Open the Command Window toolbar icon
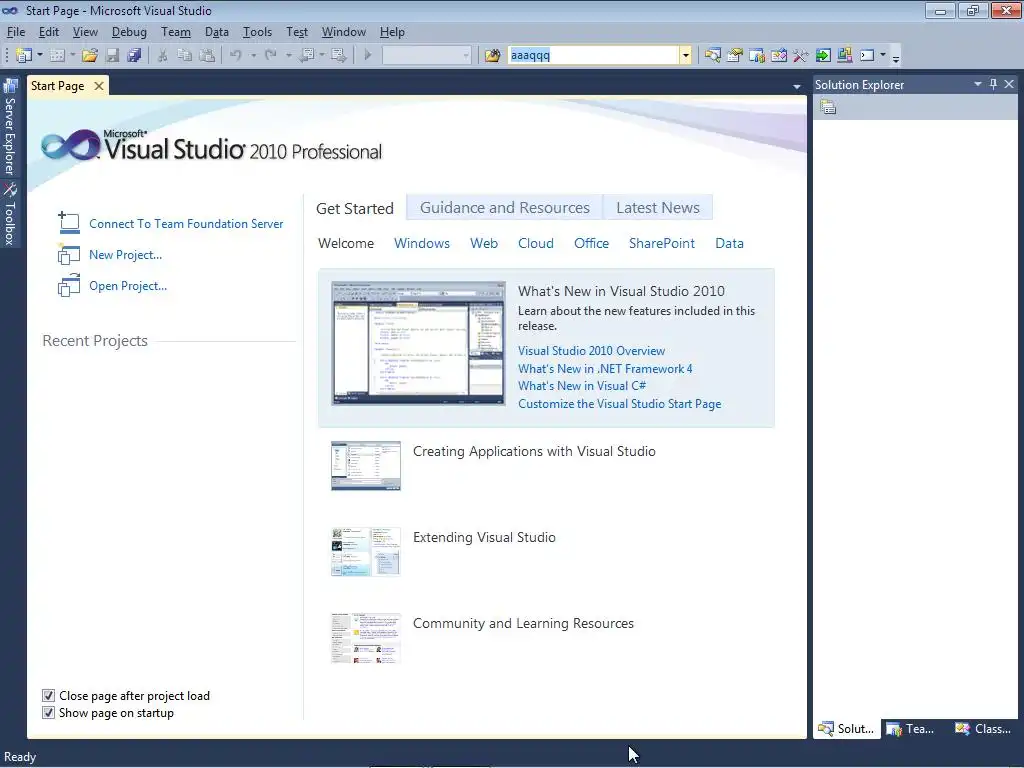This screenshot has width=1024, height=768. (x=867, y=56)
